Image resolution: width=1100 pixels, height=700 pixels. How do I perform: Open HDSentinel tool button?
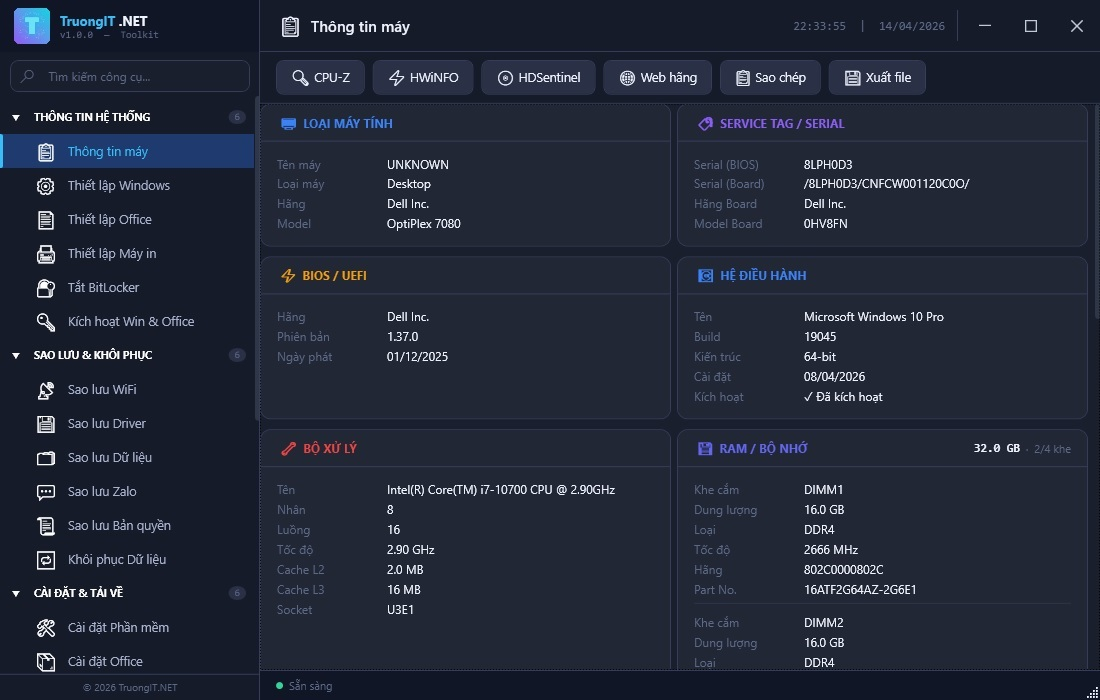538,78
